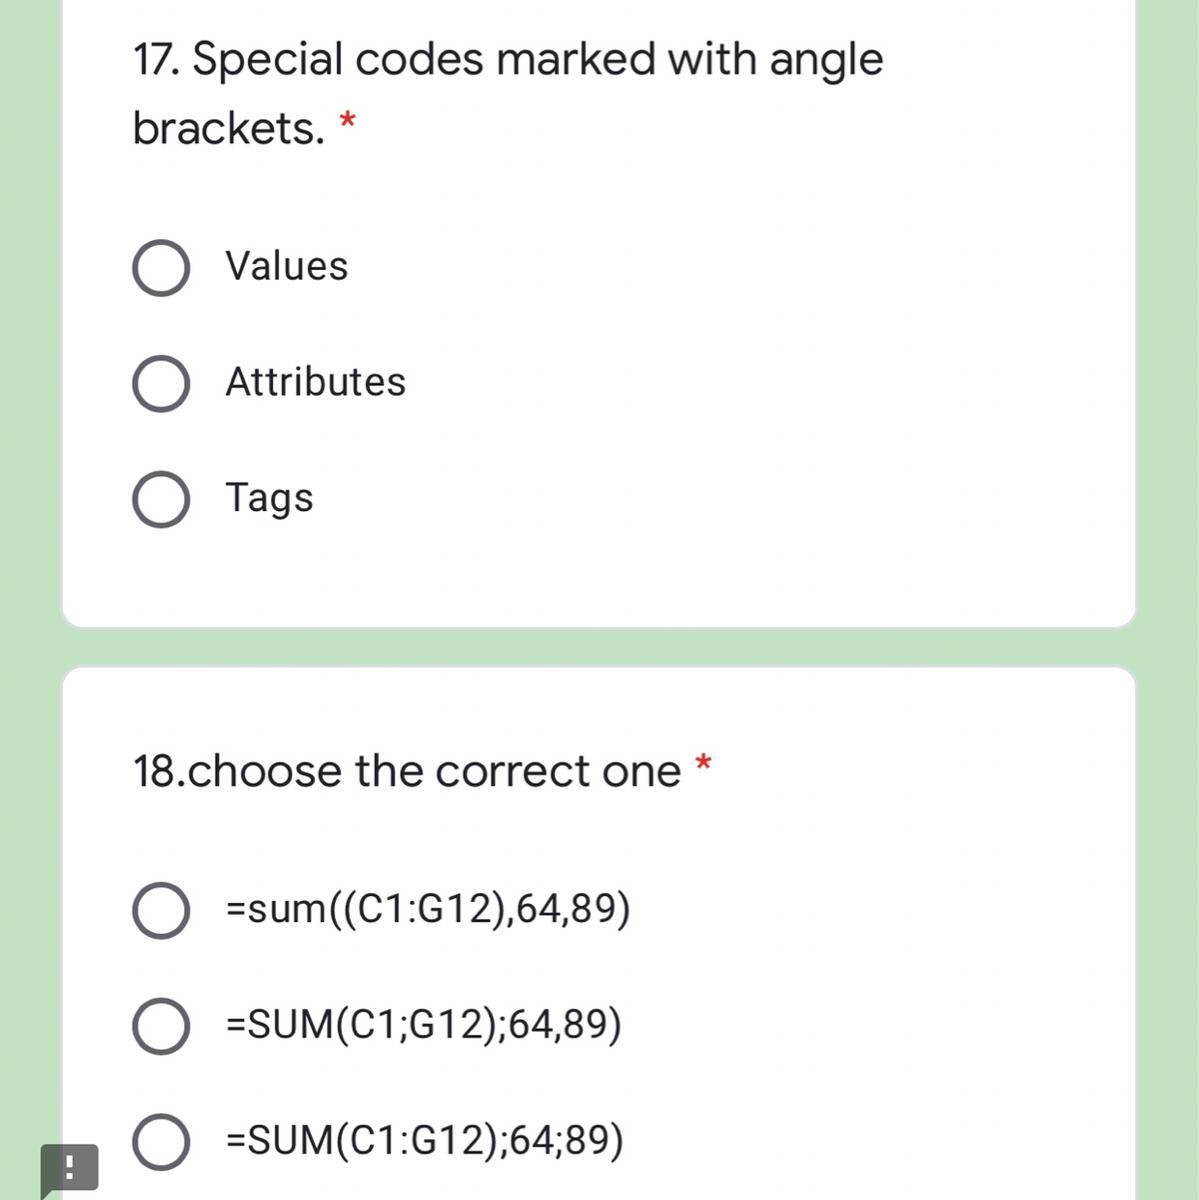Open the report a problem feedback icon
The height and width of the screenshot is (1200, 1199).
pos(69,1169)
